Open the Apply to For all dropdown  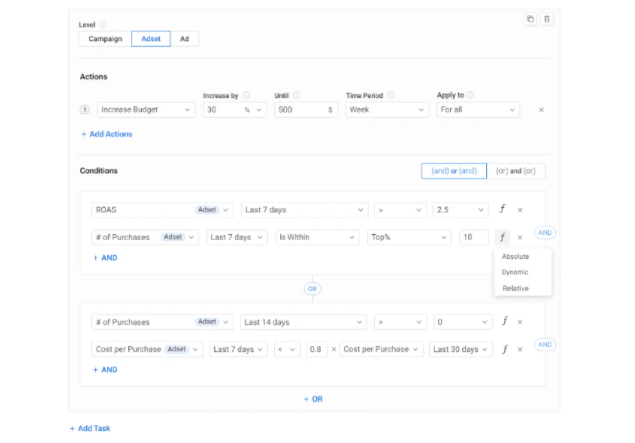tap(478, 110)
